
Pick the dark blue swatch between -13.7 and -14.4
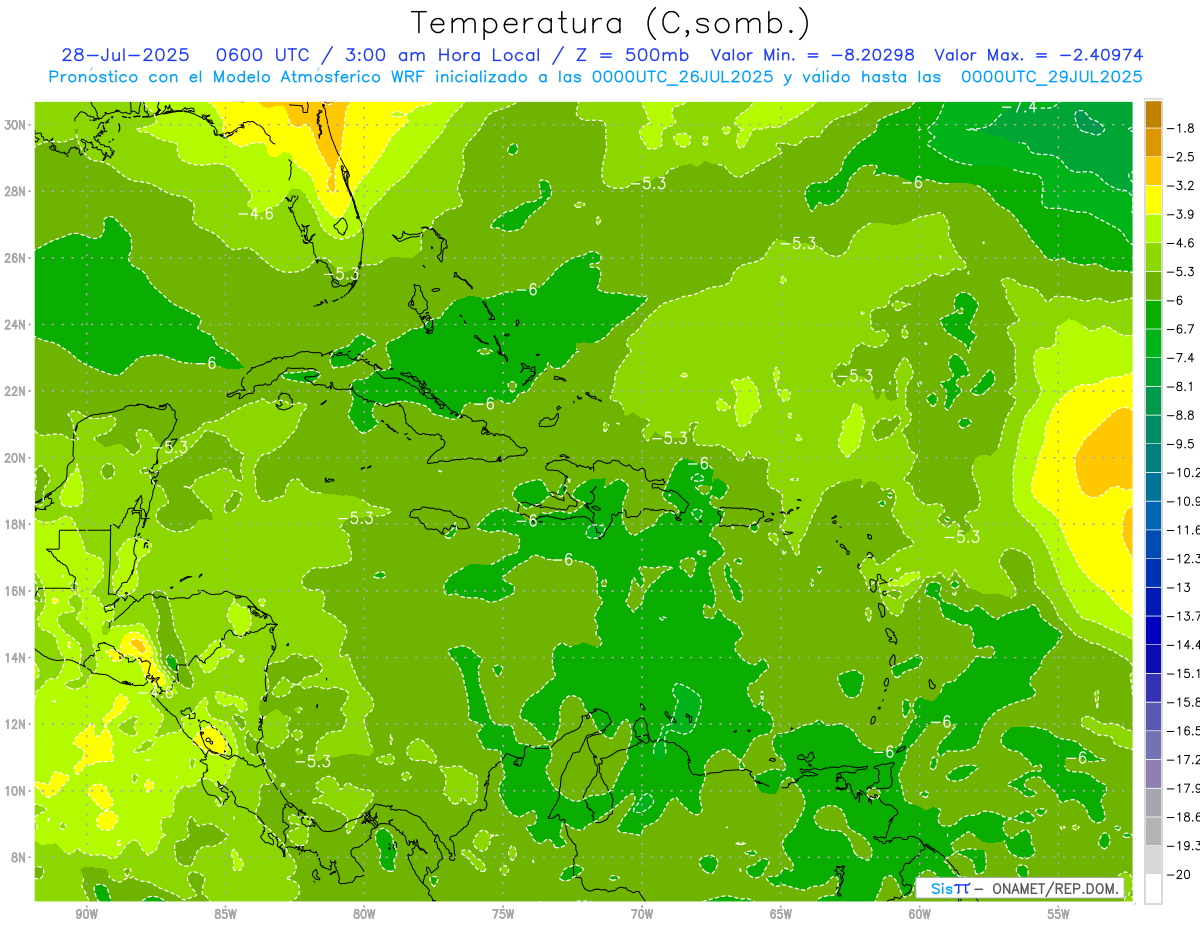click(1153, 630)
